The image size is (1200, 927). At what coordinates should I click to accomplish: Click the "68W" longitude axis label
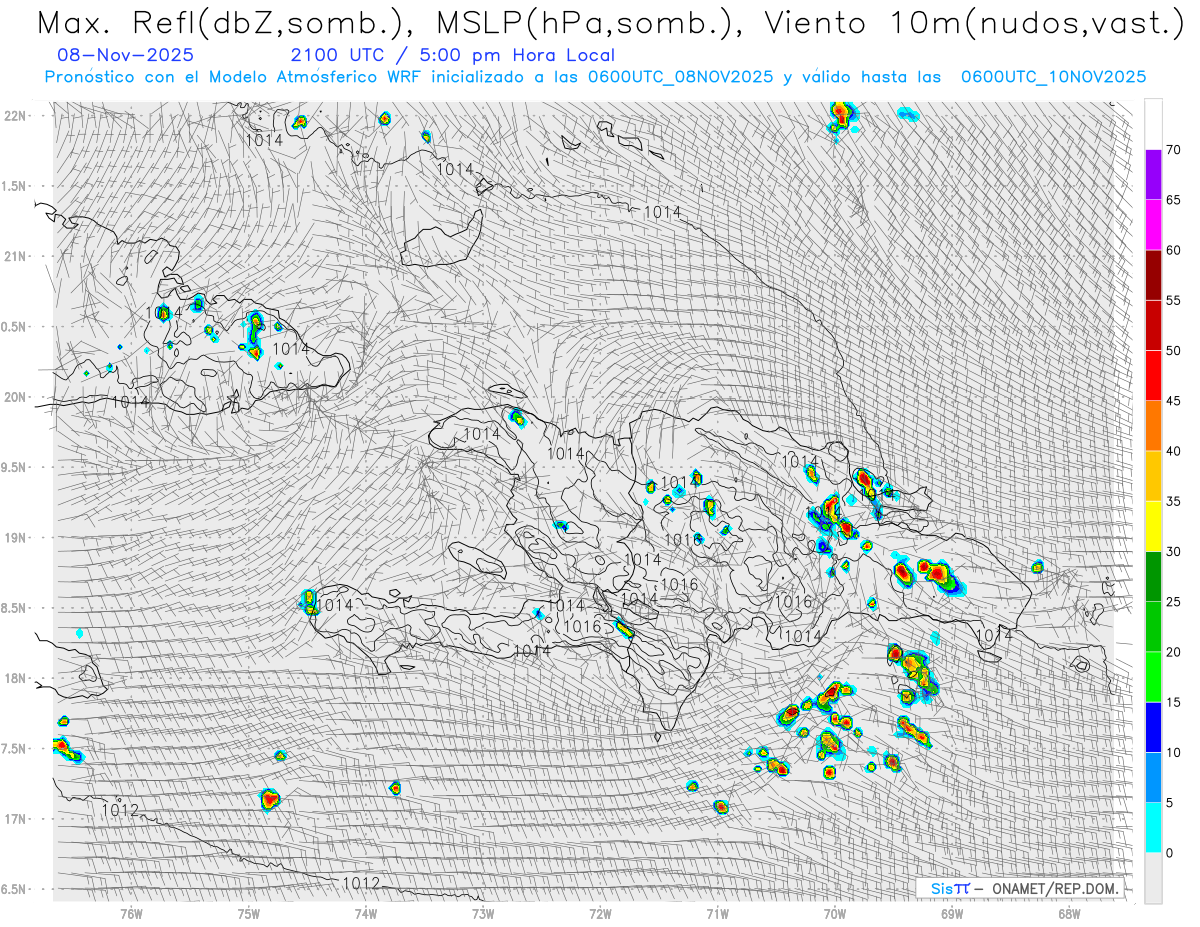(x=1069, y=913)
